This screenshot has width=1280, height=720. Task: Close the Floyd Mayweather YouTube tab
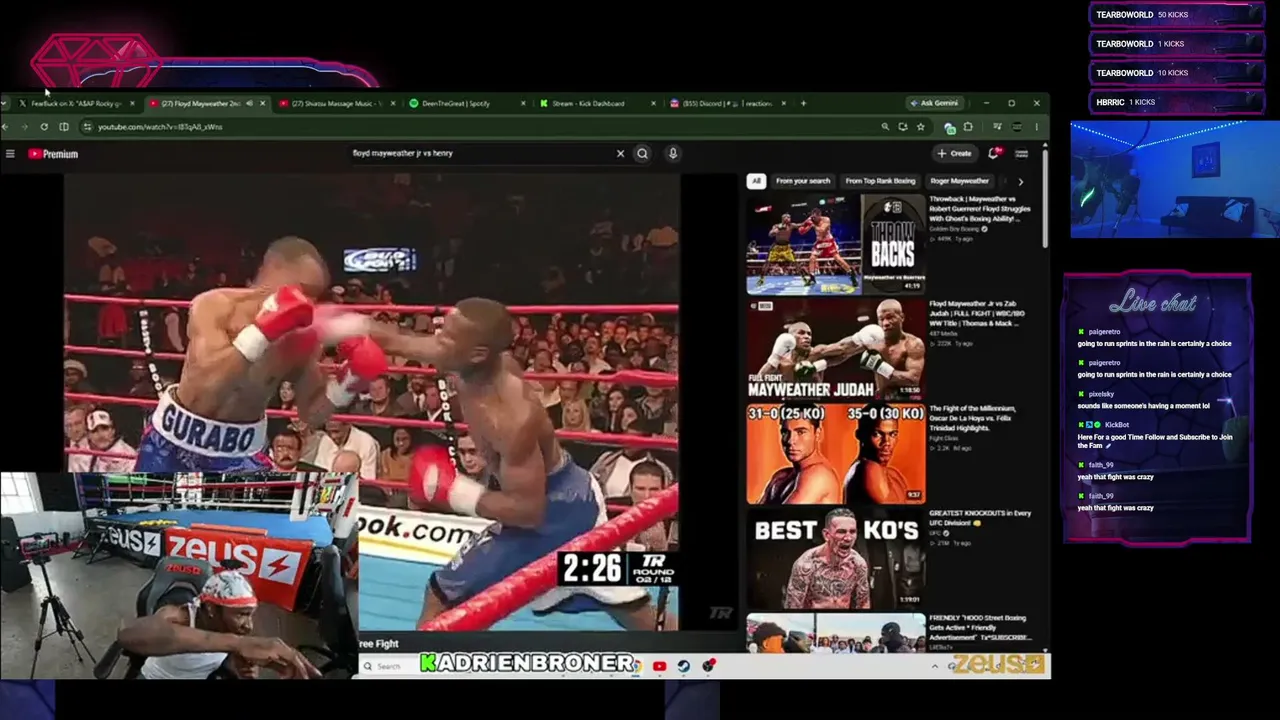pyautogui.click(x=262, y=103)
